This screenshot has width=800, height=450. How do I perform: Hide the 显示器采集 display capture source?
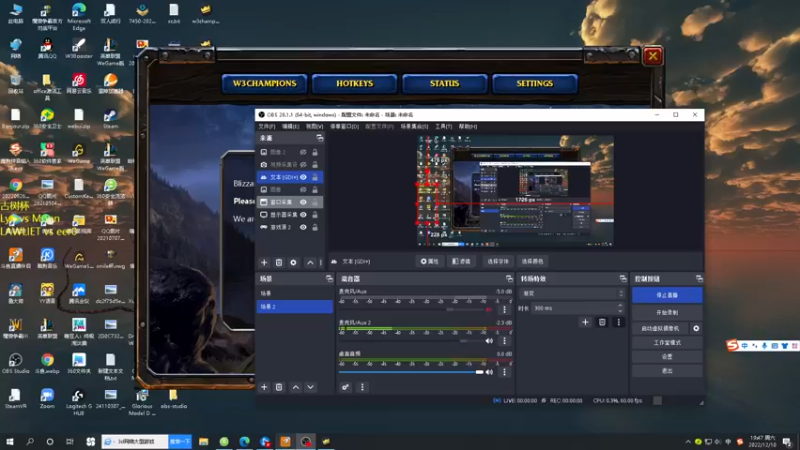point(303,215)
